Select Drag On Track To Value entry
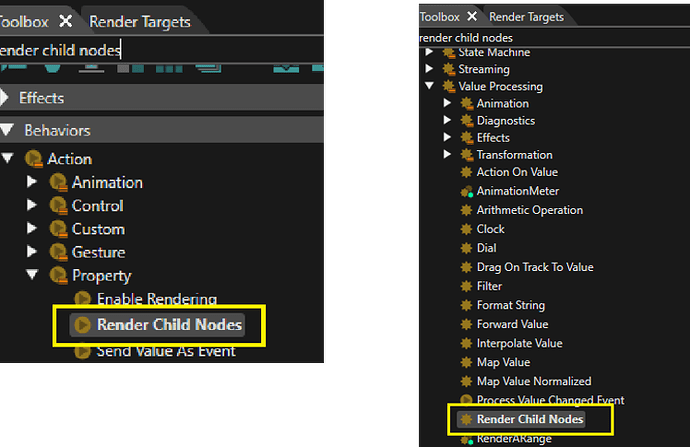The width and height of the screenshot is (690, 447). tap(535, 267)
